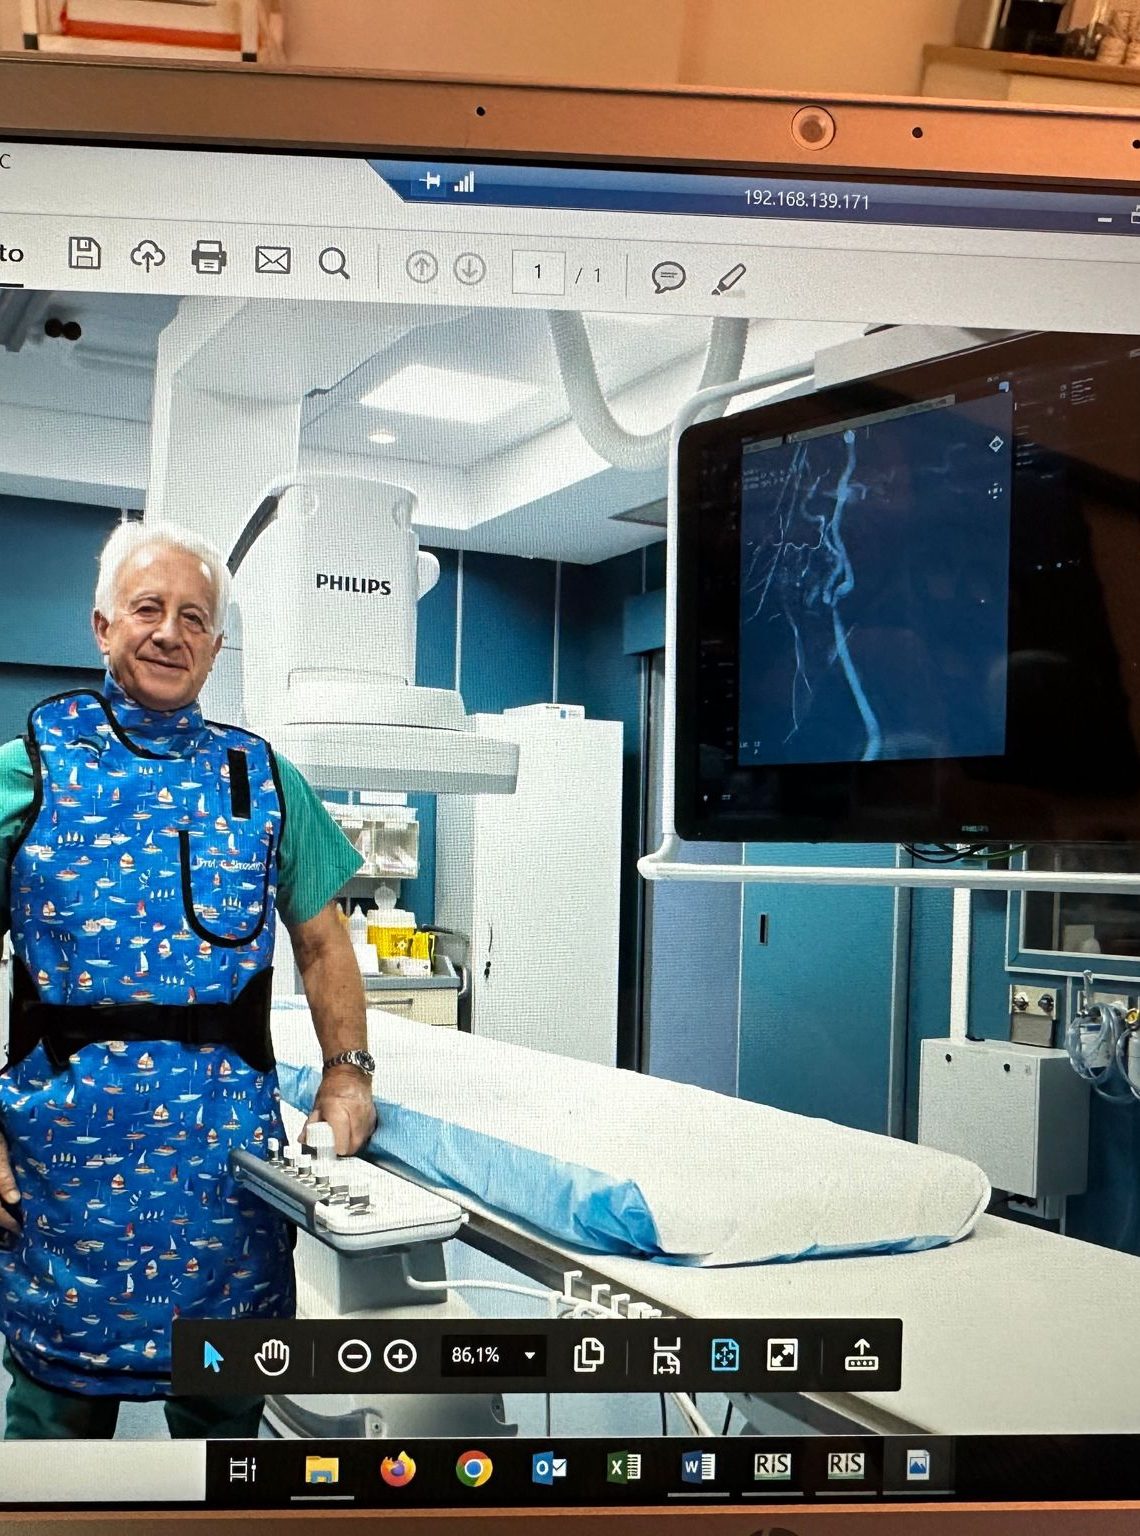Viewport: 1140px width, 1536px height.
Task: Open the 86,1% zoom level dropdown
Action: tap(530, 1356)
